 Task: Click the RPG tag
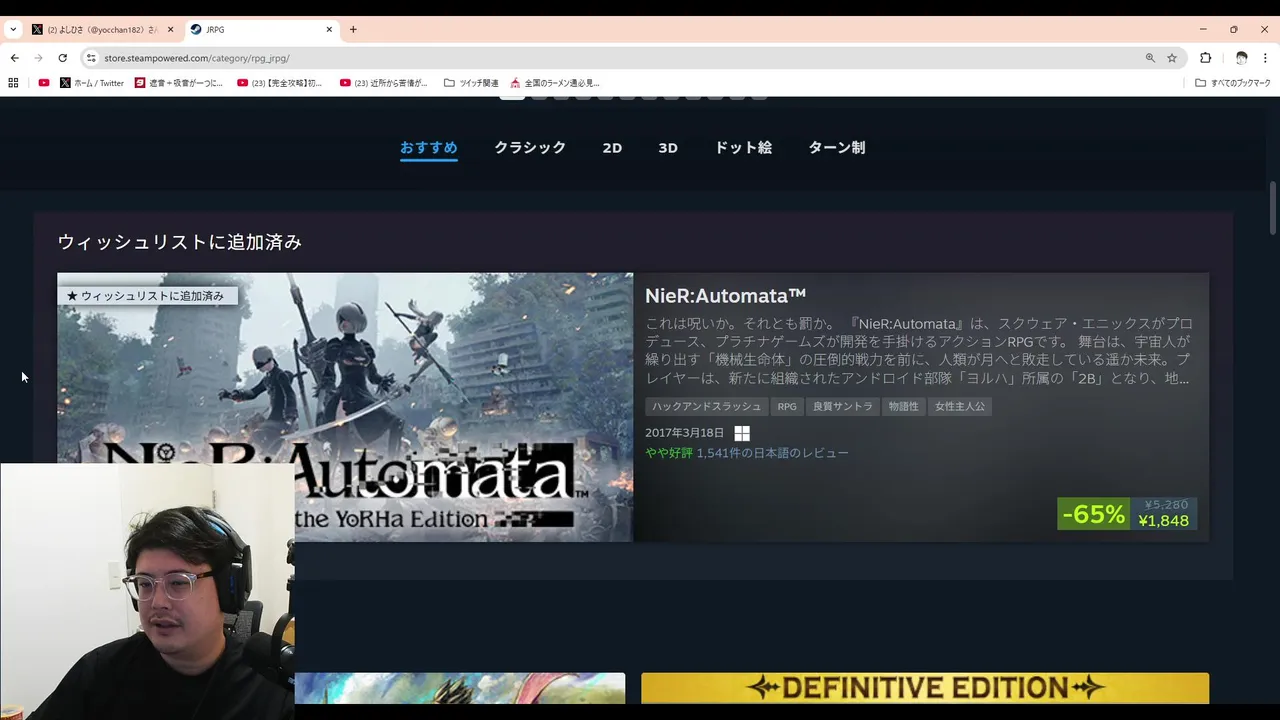(x=787, y=406)
